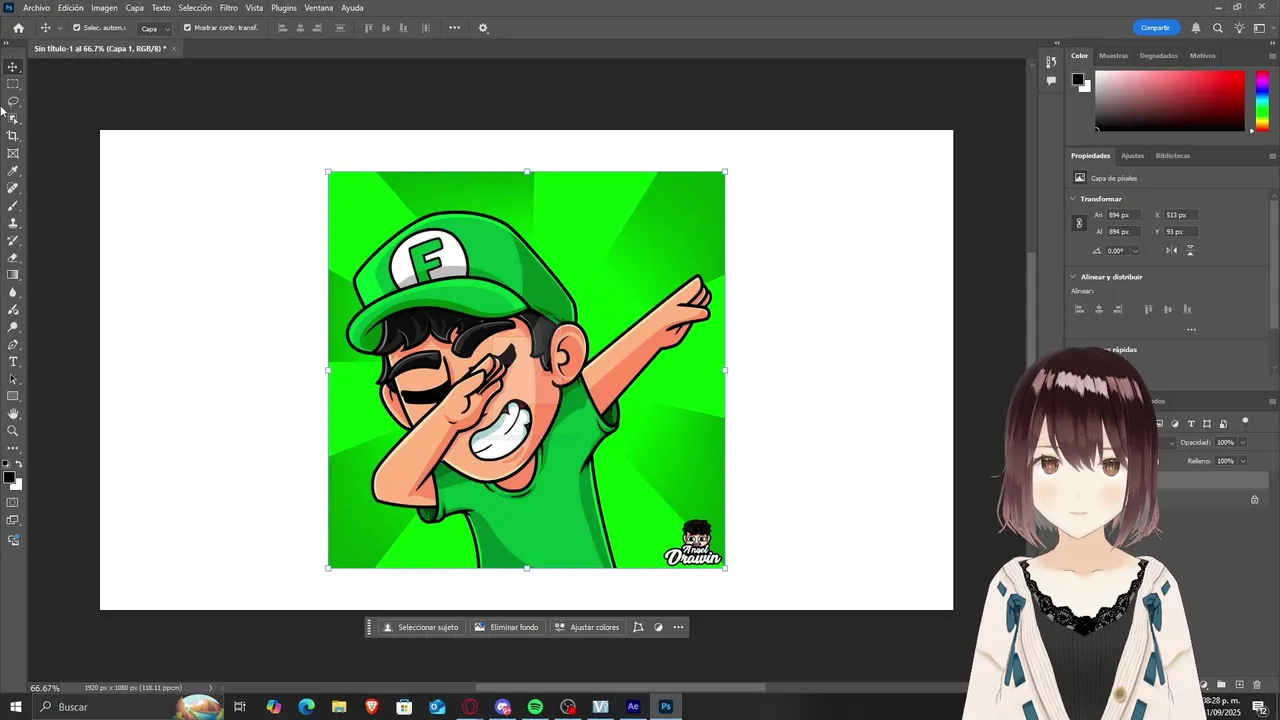Viewport: 1280px width, 720px height.
Task: Open Color panel flyout menu
Action: point(1272,56)
